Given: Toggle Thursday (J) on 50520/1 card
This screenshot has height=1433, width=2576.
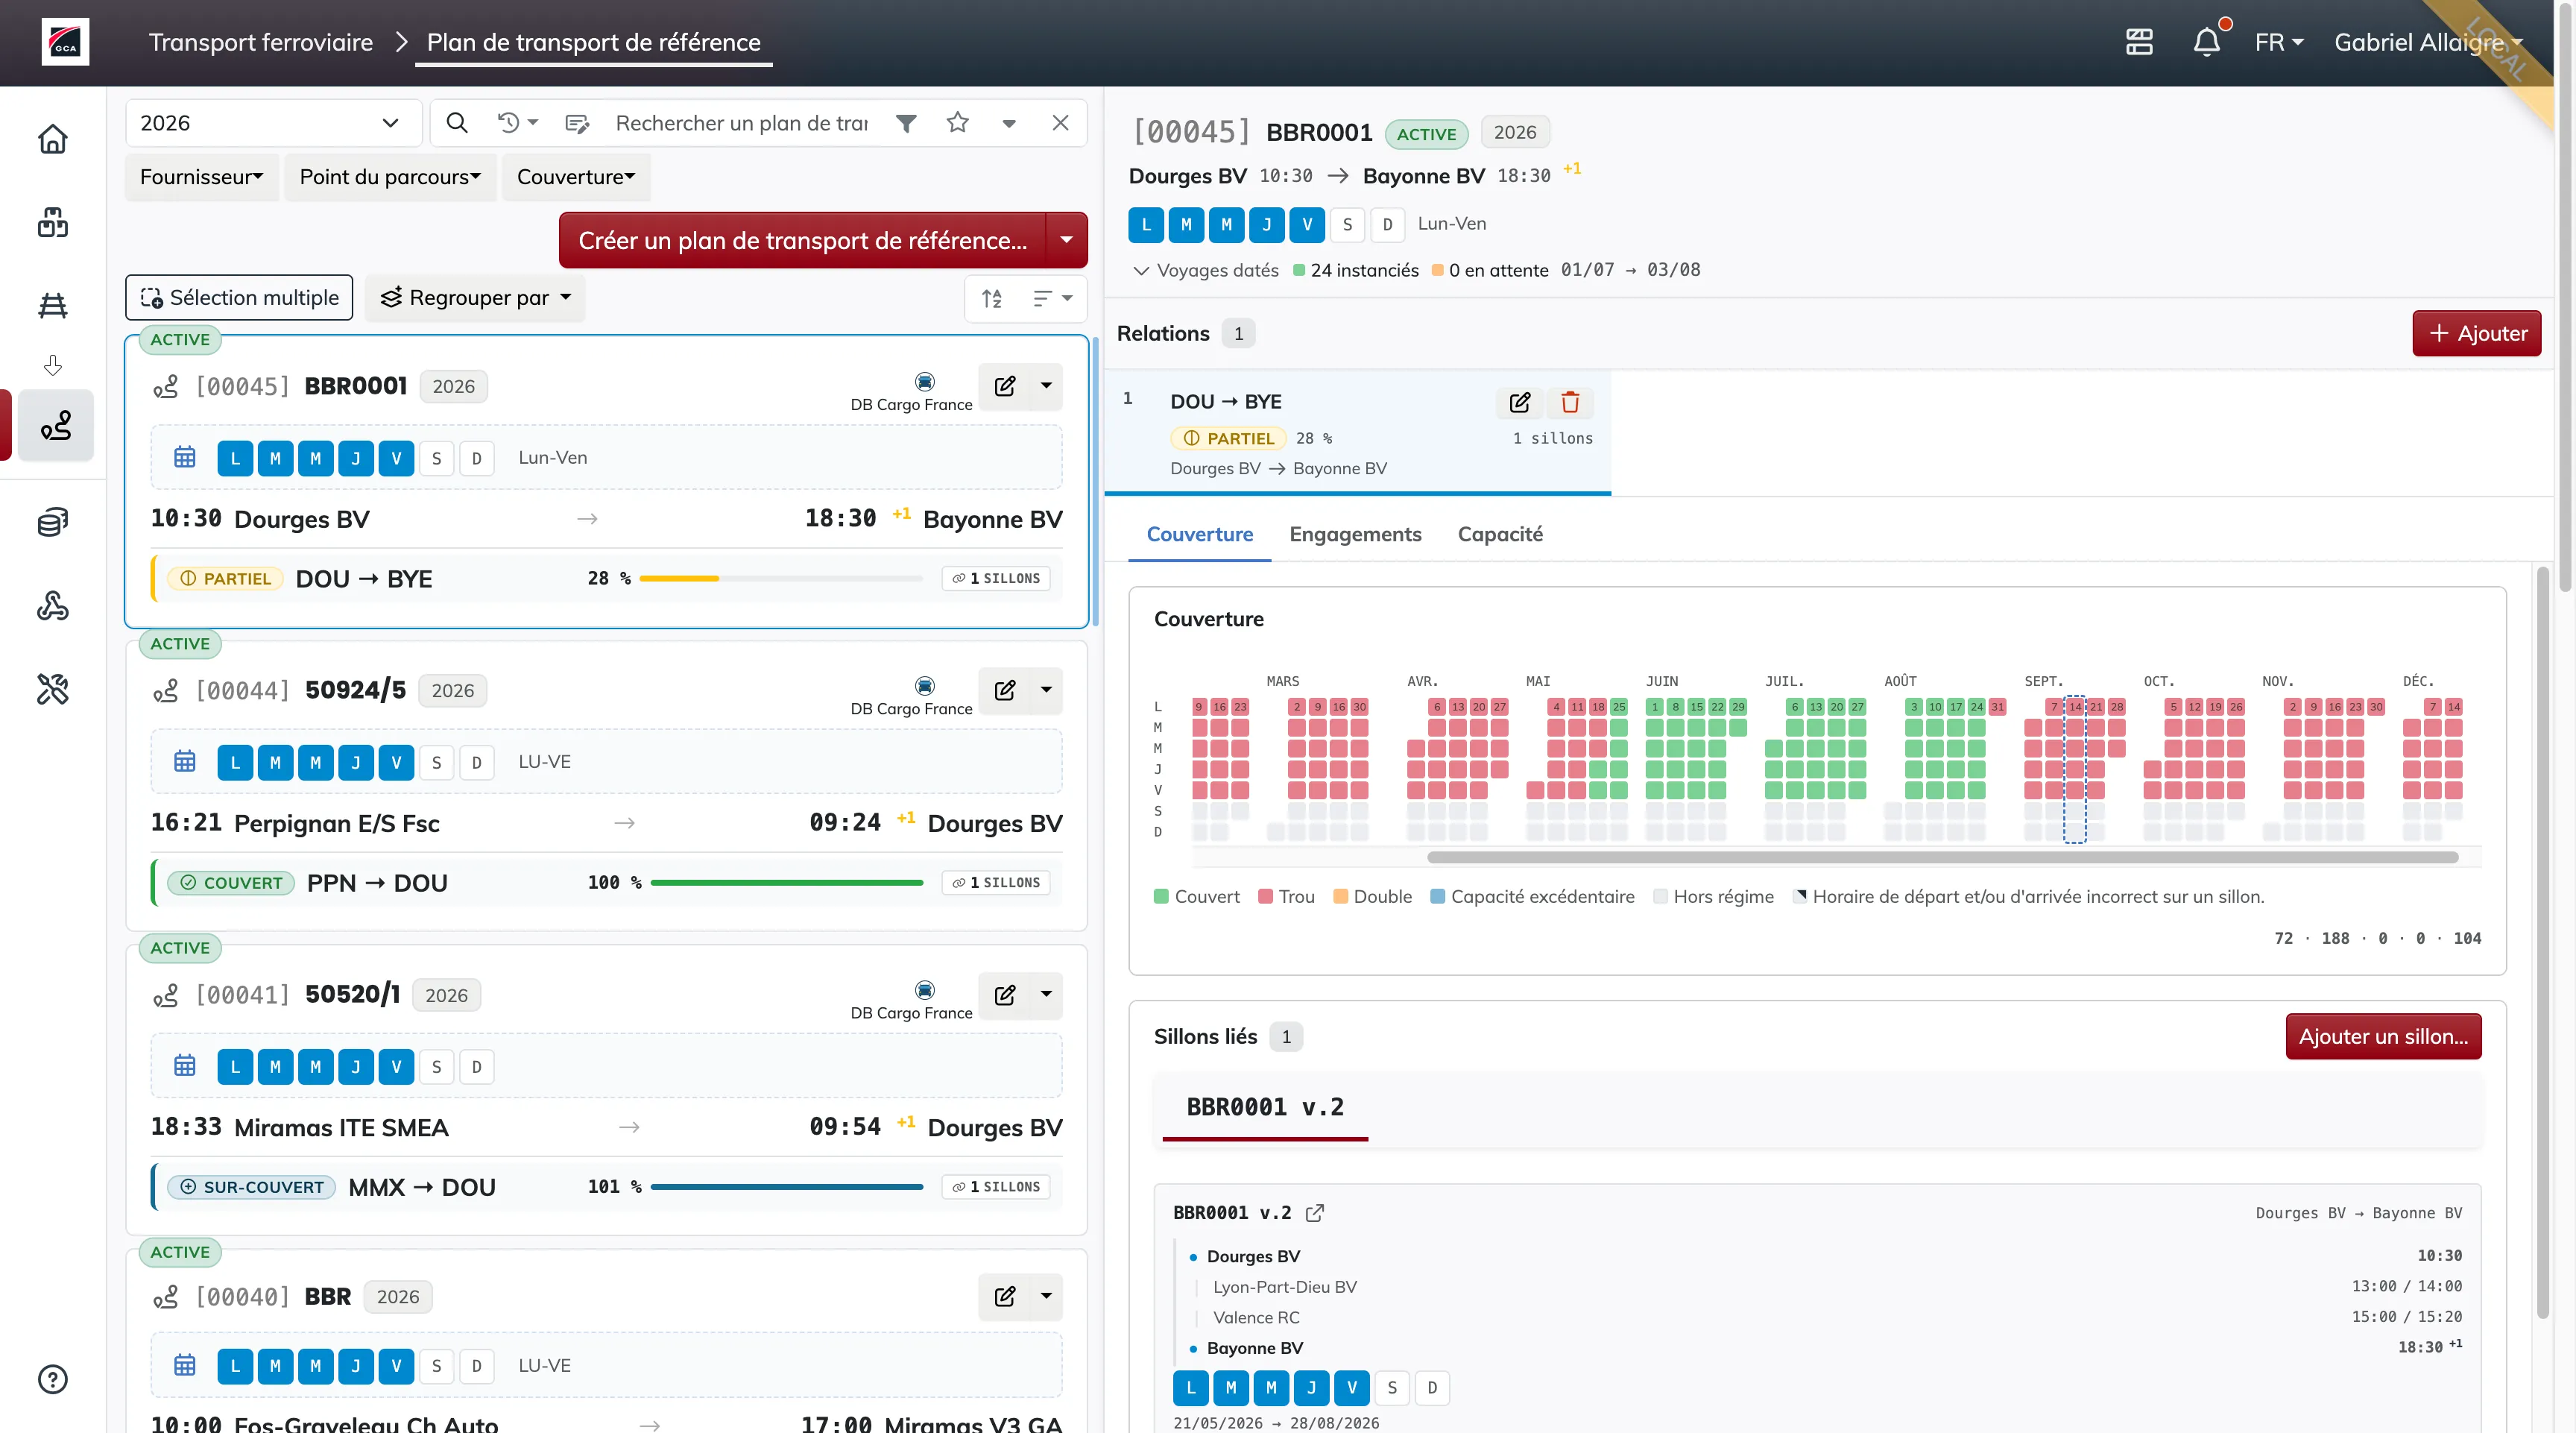Looking at the screenshot, I should point(356,1066).
